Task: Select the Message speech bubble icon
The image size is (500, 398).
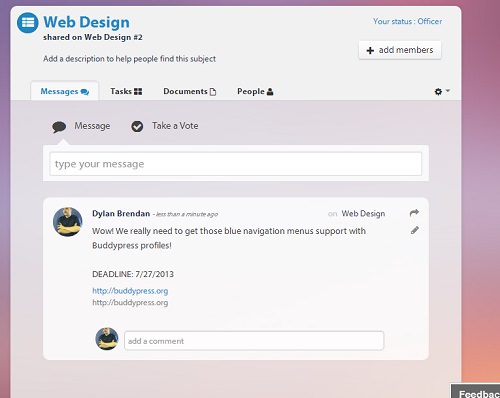Action: (59, 127)
